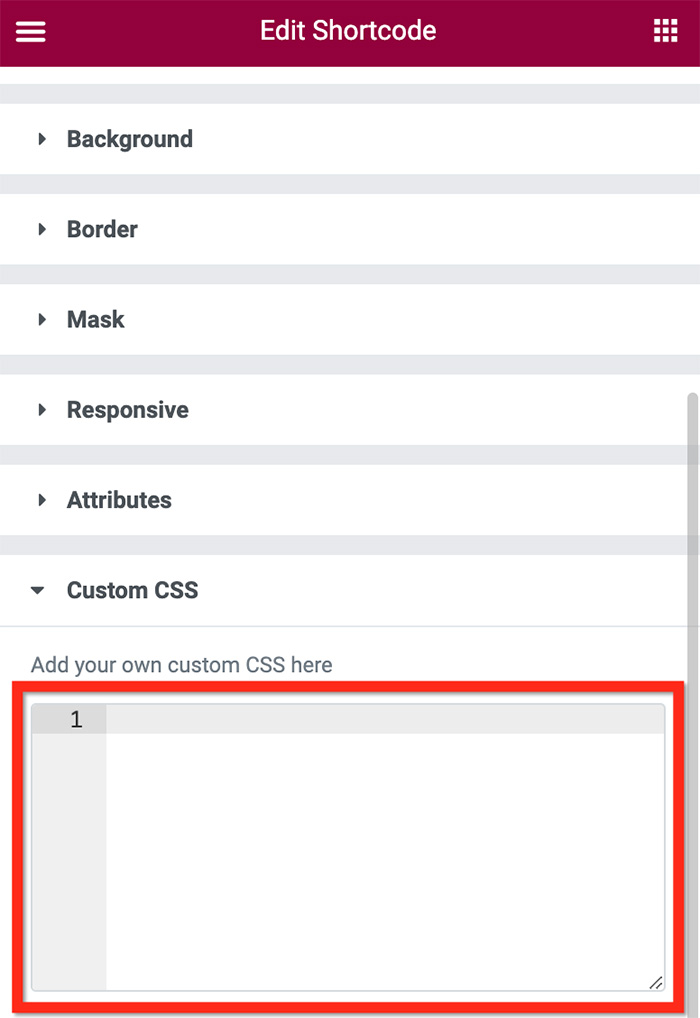Click the first line of the CSS editor
700x1018 pixels.
(x=385, y=719)
